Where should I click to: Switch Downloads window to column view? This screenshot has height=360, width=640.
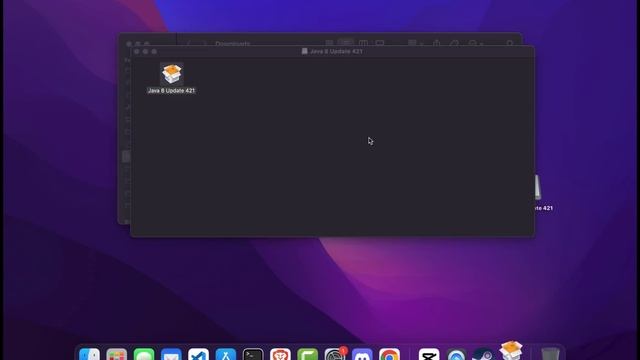coord(363,43)
